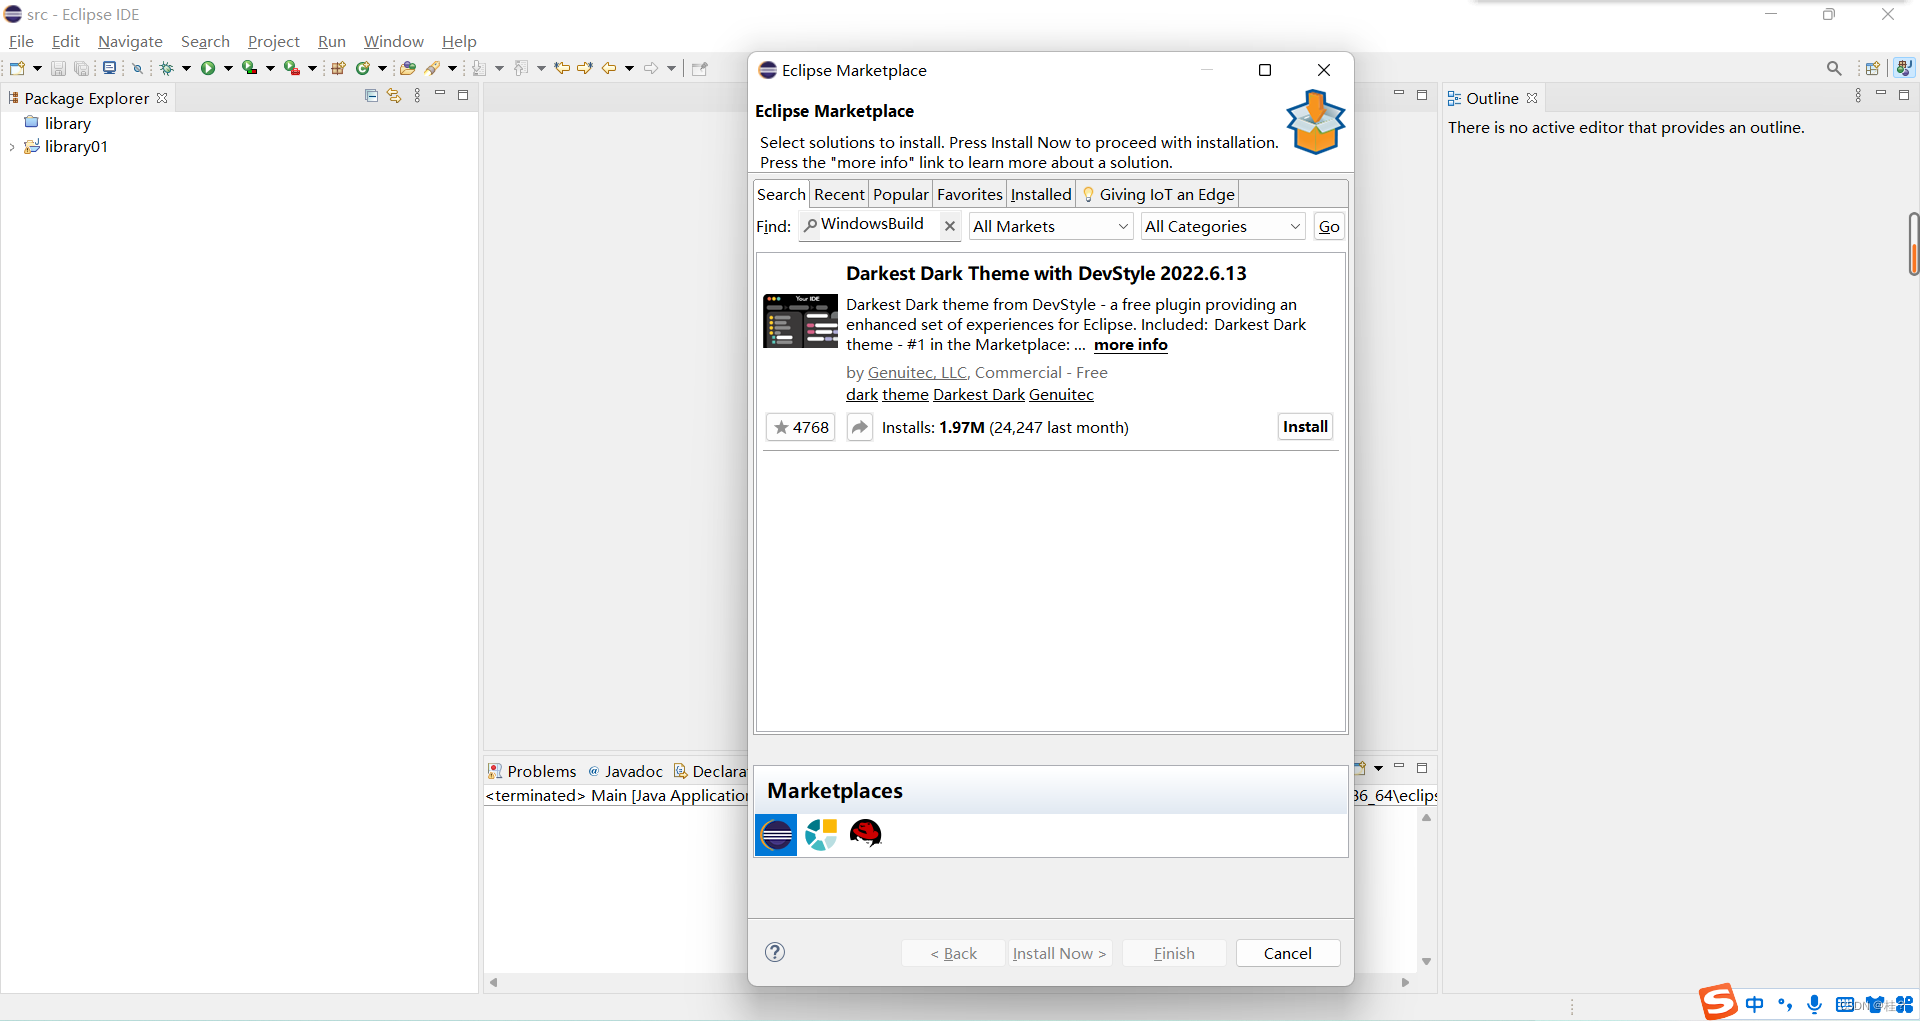The height and width of the screenshot is (1021, 1920).
Task: Open the All Categories dropdown
Action: click(x=1223, y=226)
